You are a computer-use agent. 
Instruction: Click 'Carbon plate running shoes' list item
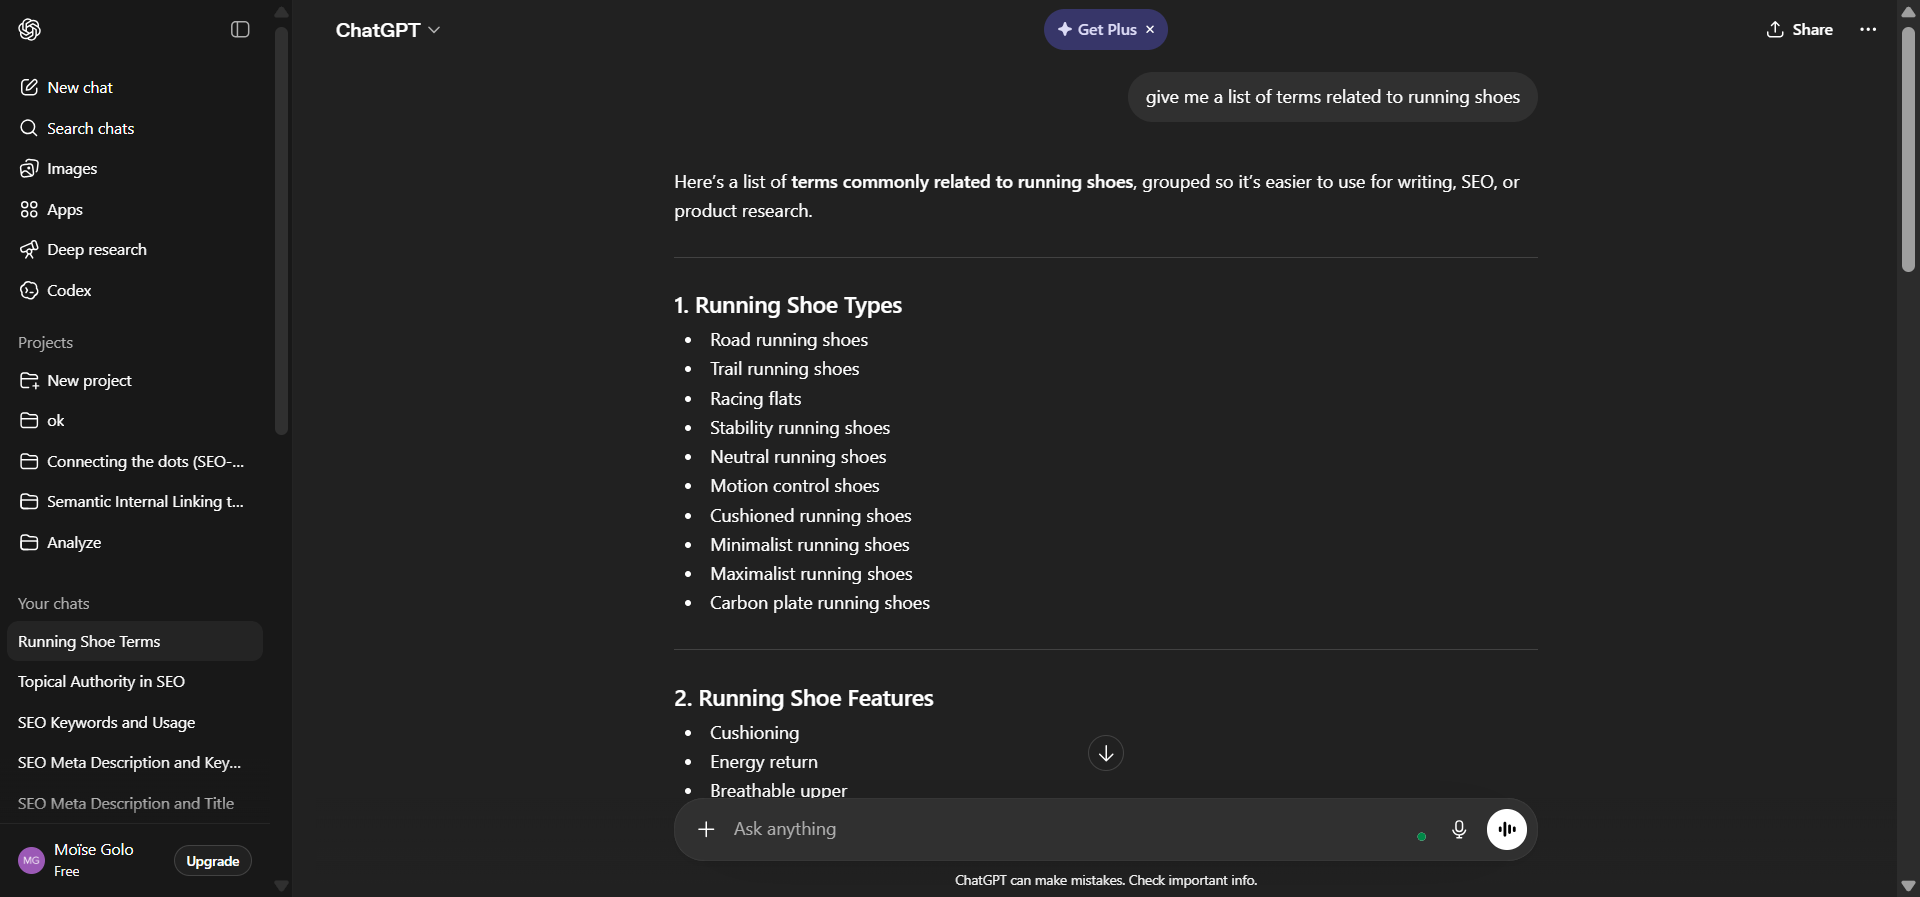point(820,603)
